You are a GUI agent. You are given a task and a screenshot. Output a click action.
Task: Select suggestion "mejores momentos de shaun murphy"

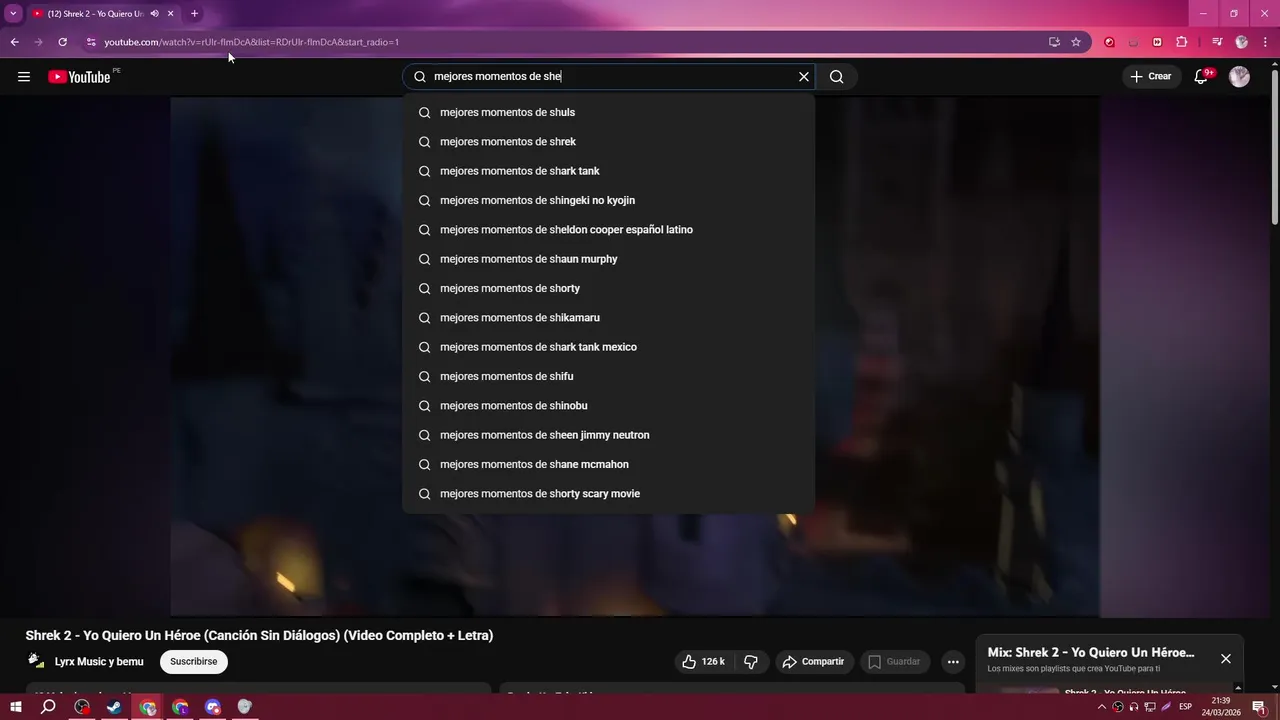pos(608,259)
